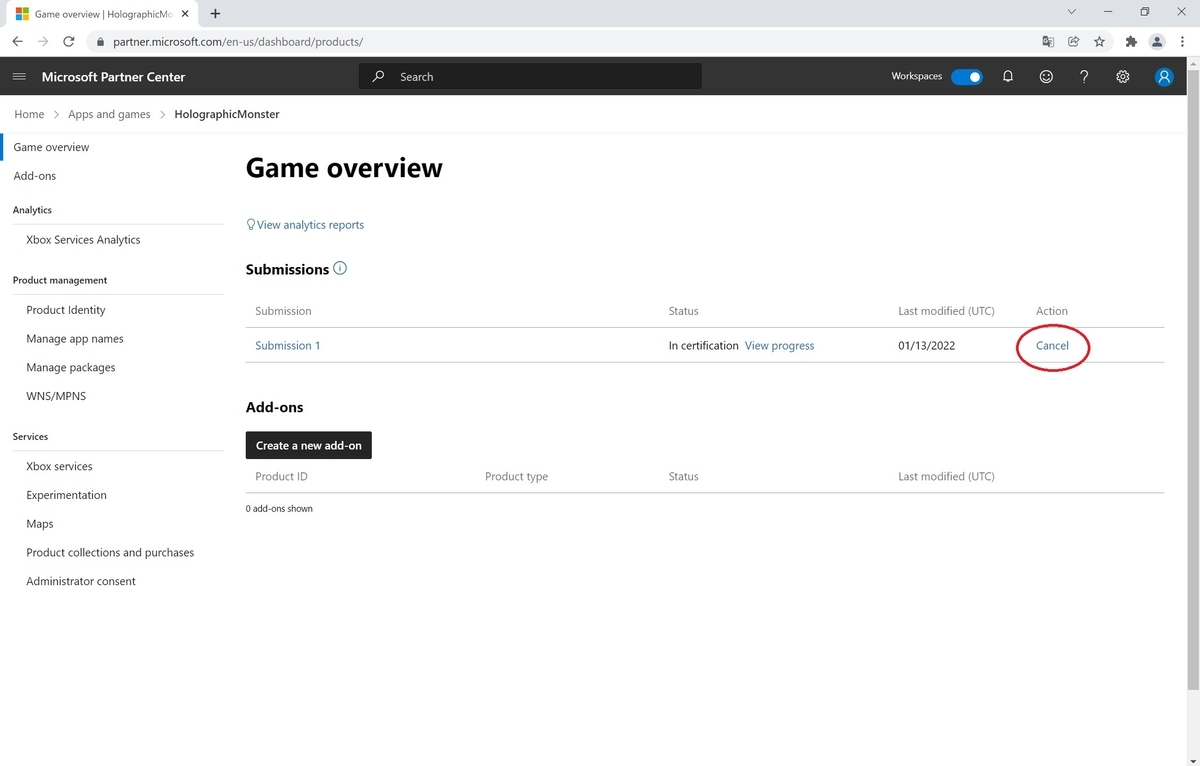Viewport: 1200px width, 766px height.
Task: Click View progress link
Action: (779, 345)
